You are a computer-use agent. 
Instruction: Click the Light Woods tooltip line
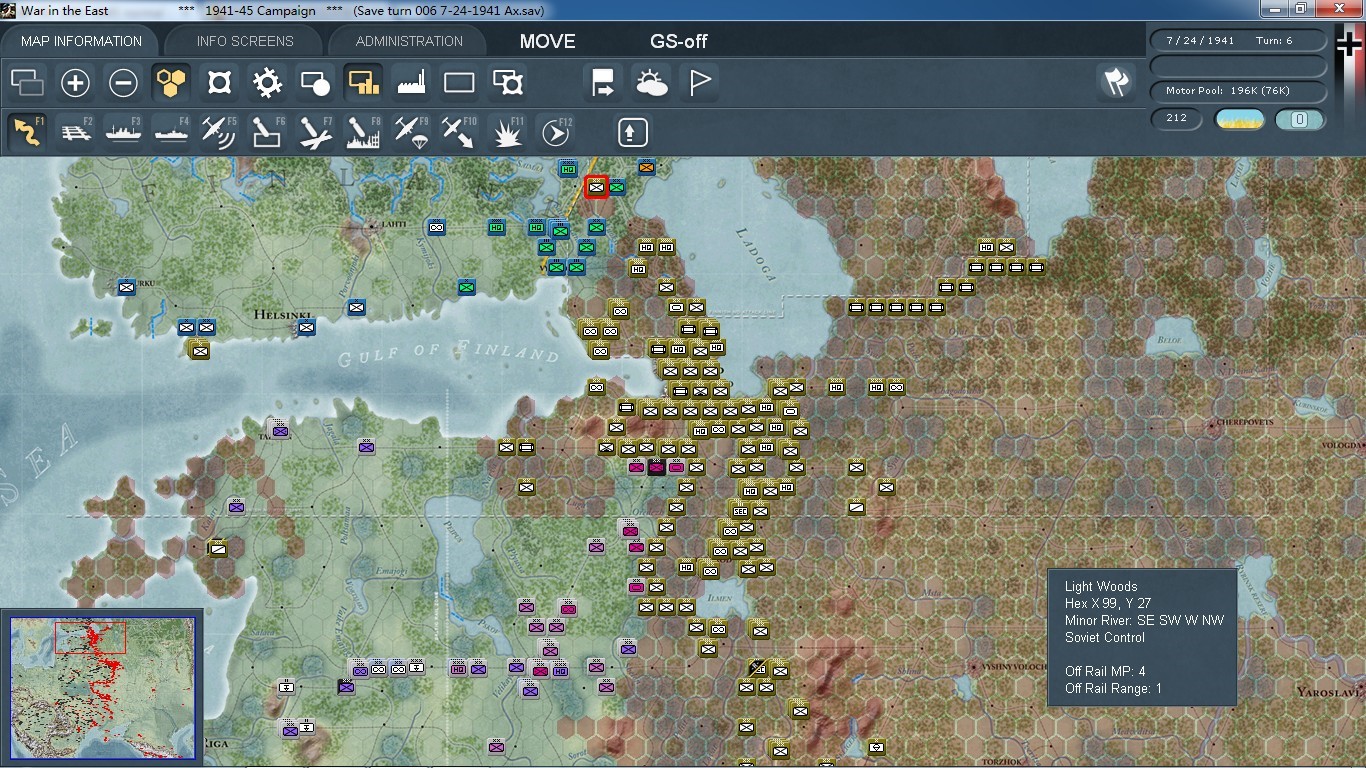[x=1101, y=586]
